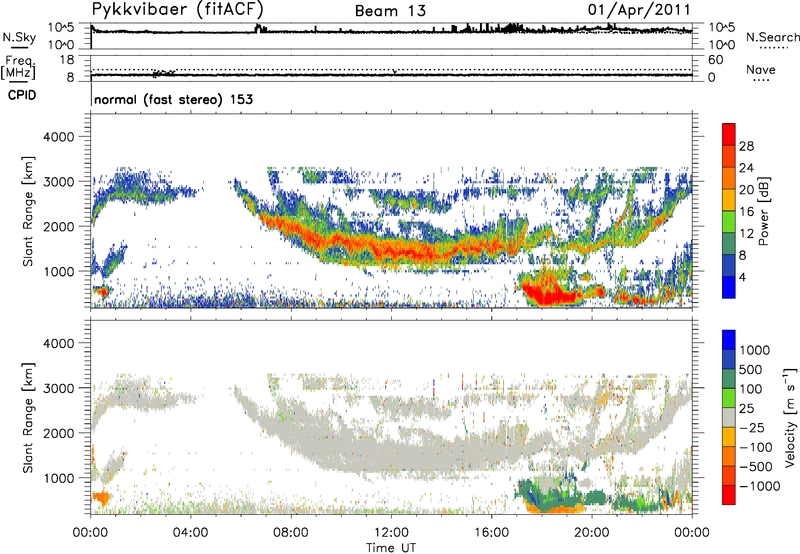The width and height of the screenshot is (800, 554).
Task: Click the '1000' tick on Velocity colorbar
Action: [x=754, y=350]
